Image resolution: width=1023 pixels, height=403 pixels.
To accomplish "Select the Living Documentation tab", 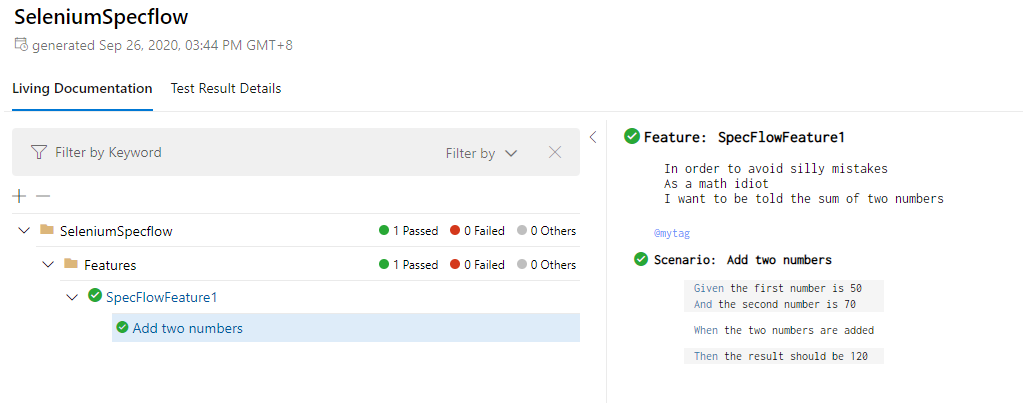I will click(82, 89).
